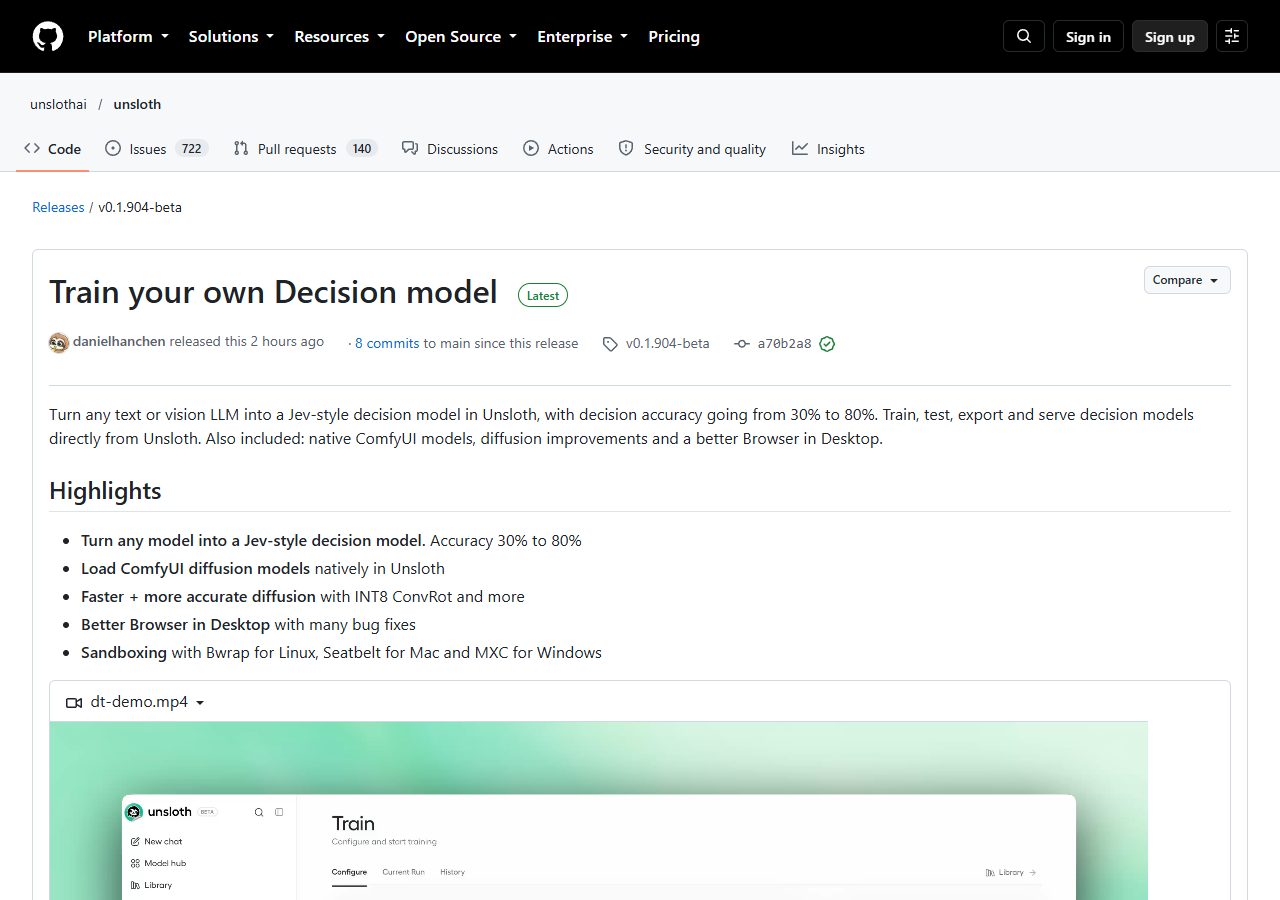Open the Pull requests tab
This screenshot has height=900, width=1280.
[x=305, y=149]
